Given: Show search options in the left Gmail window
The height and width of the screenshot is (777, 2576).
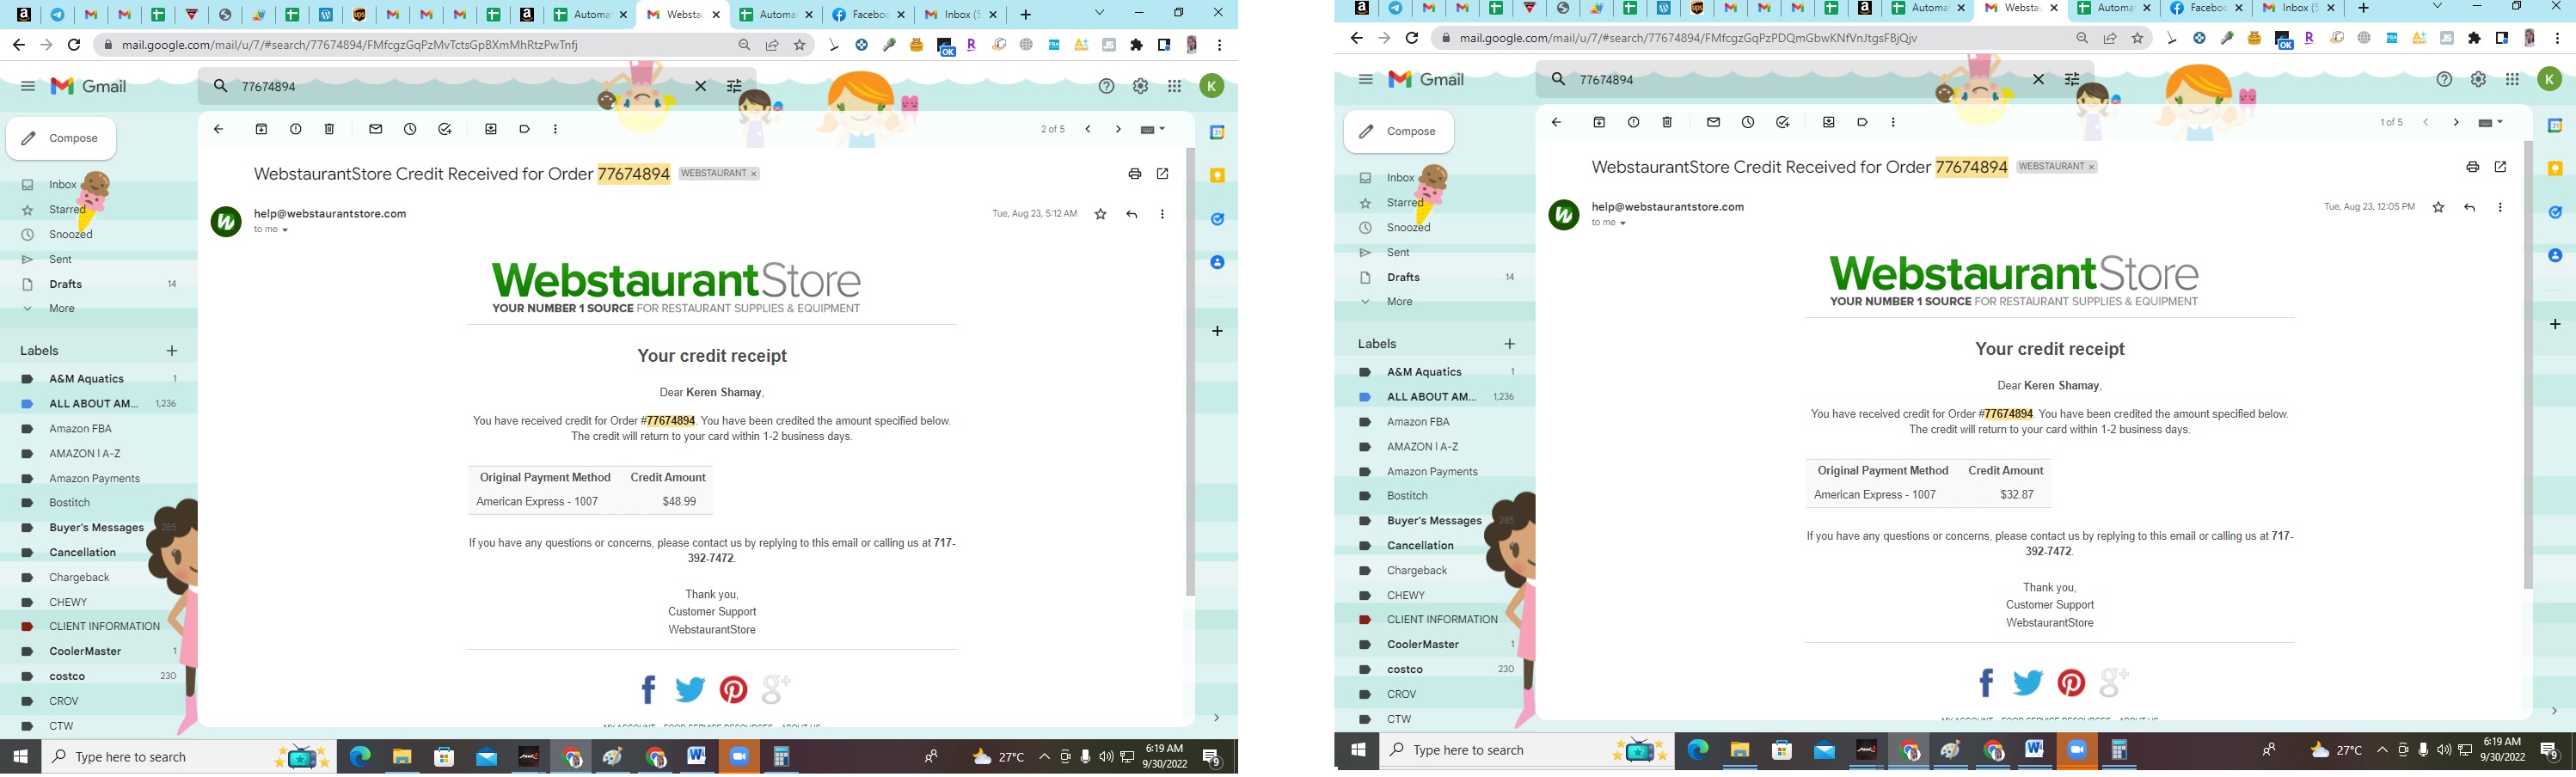Looking at the screenshot, I should tap(734, 86).
